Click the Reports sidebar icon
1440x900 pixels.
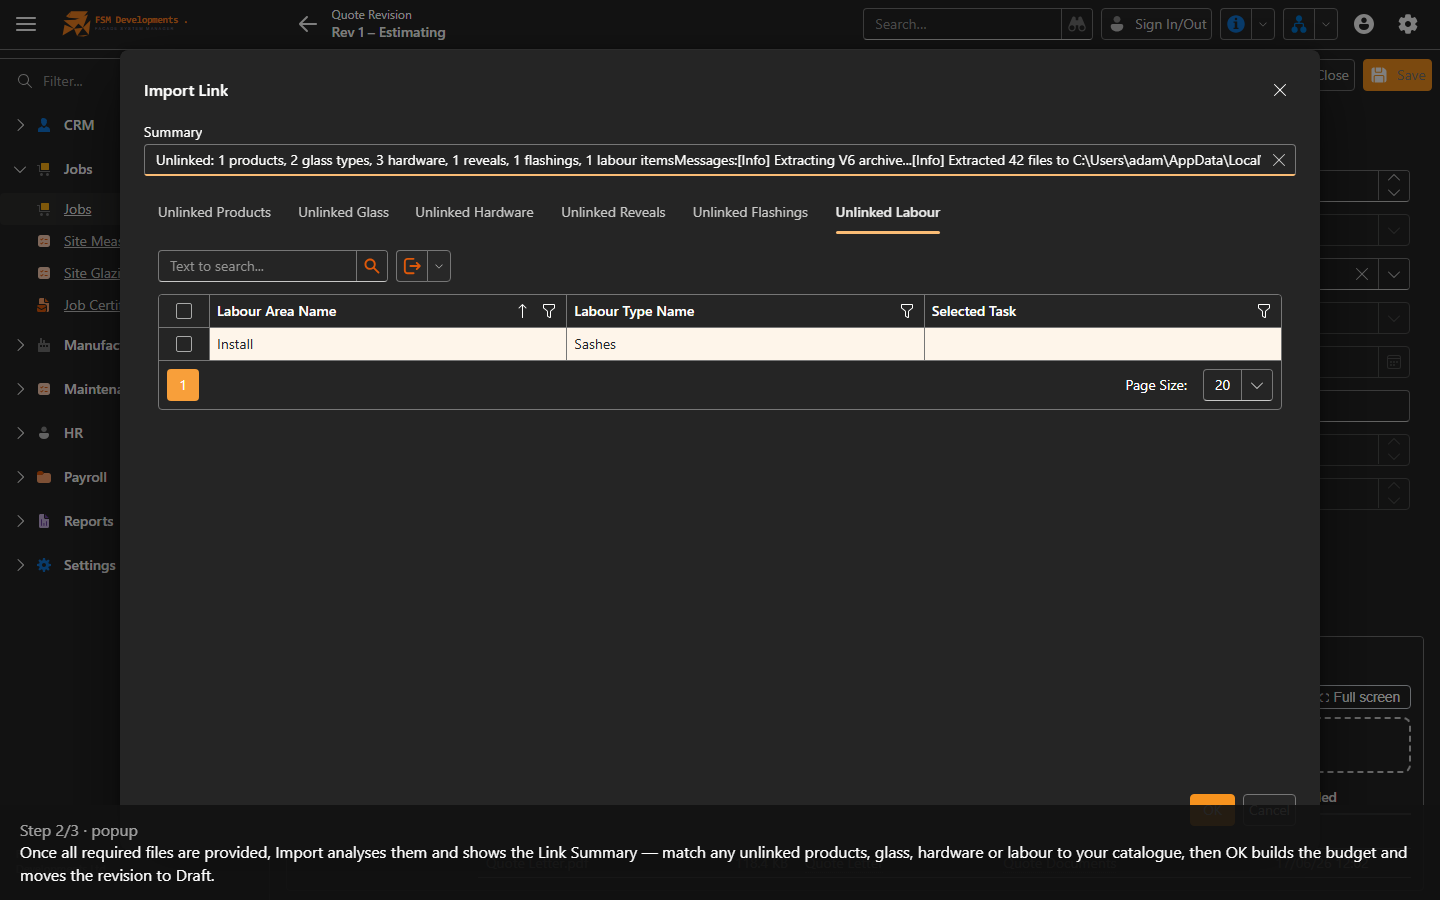point(44,521)
